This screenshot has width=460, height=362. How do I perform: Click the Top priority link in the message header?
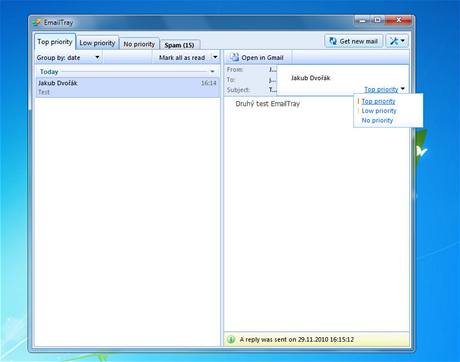click(x=381, y=89)
